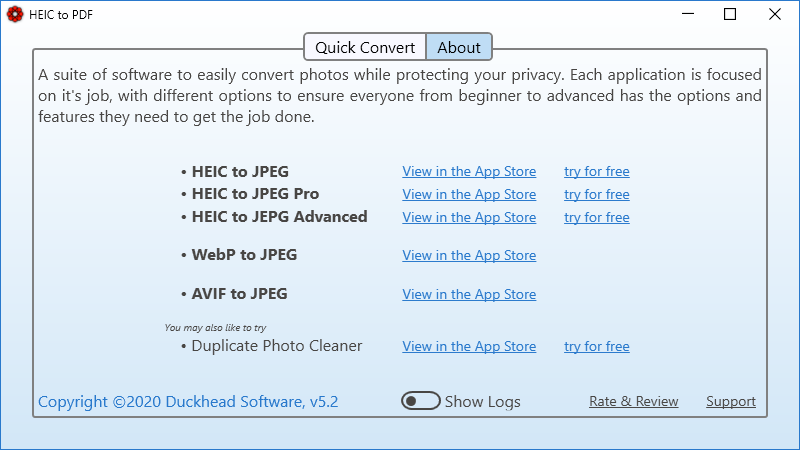Try Duplicate Photo Cleaner for free
This screenshot has width=800, height=450.
point(596,346)
